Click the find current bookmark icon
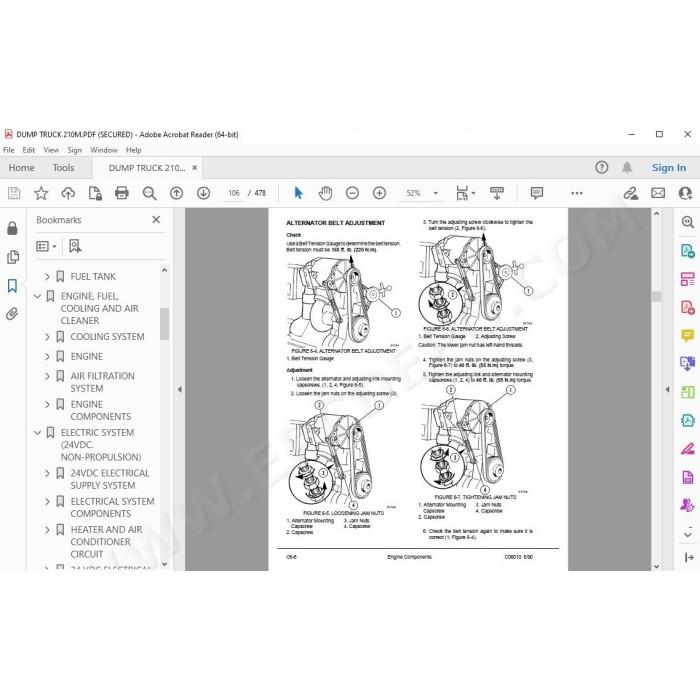The image size is (700, 700). (x=75, y=246)
